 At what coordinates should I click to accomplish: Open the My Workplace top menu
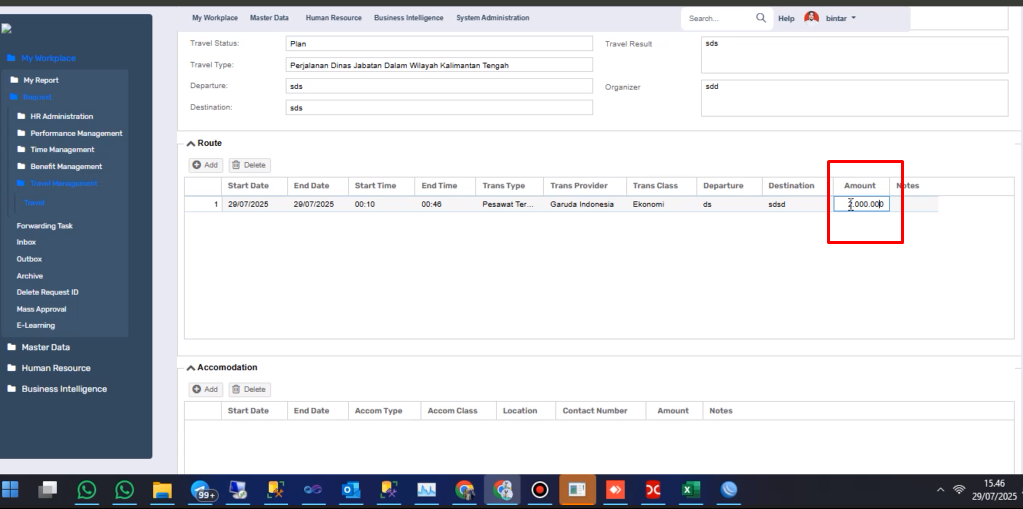click(215, 18)
